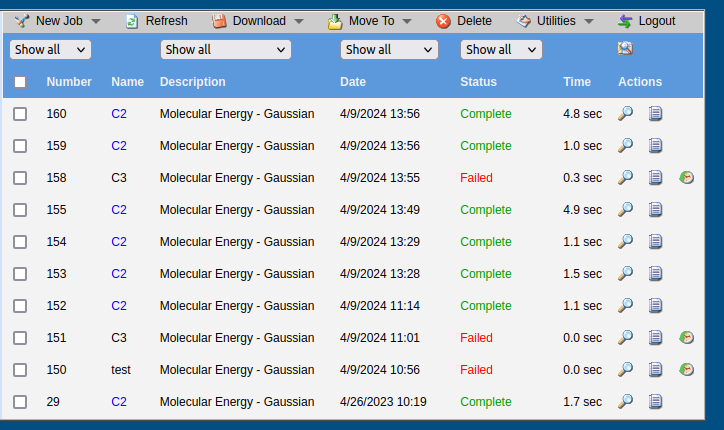Screen dimensions: 724x430
Task: View job 153 with magnifier icon
Action: [x=625, y=273]
